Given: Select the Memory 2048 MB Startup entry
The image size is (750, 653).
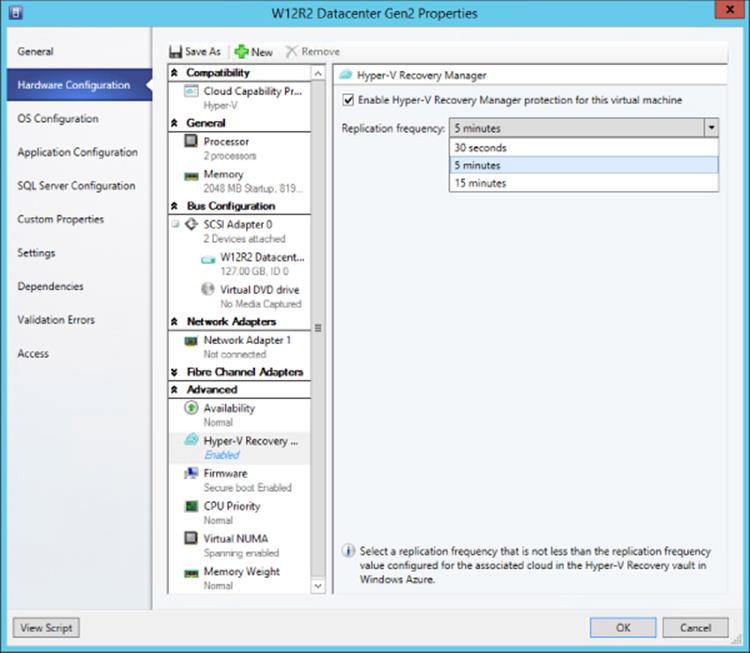Looking at the screenshot, I should pos(239,181).
